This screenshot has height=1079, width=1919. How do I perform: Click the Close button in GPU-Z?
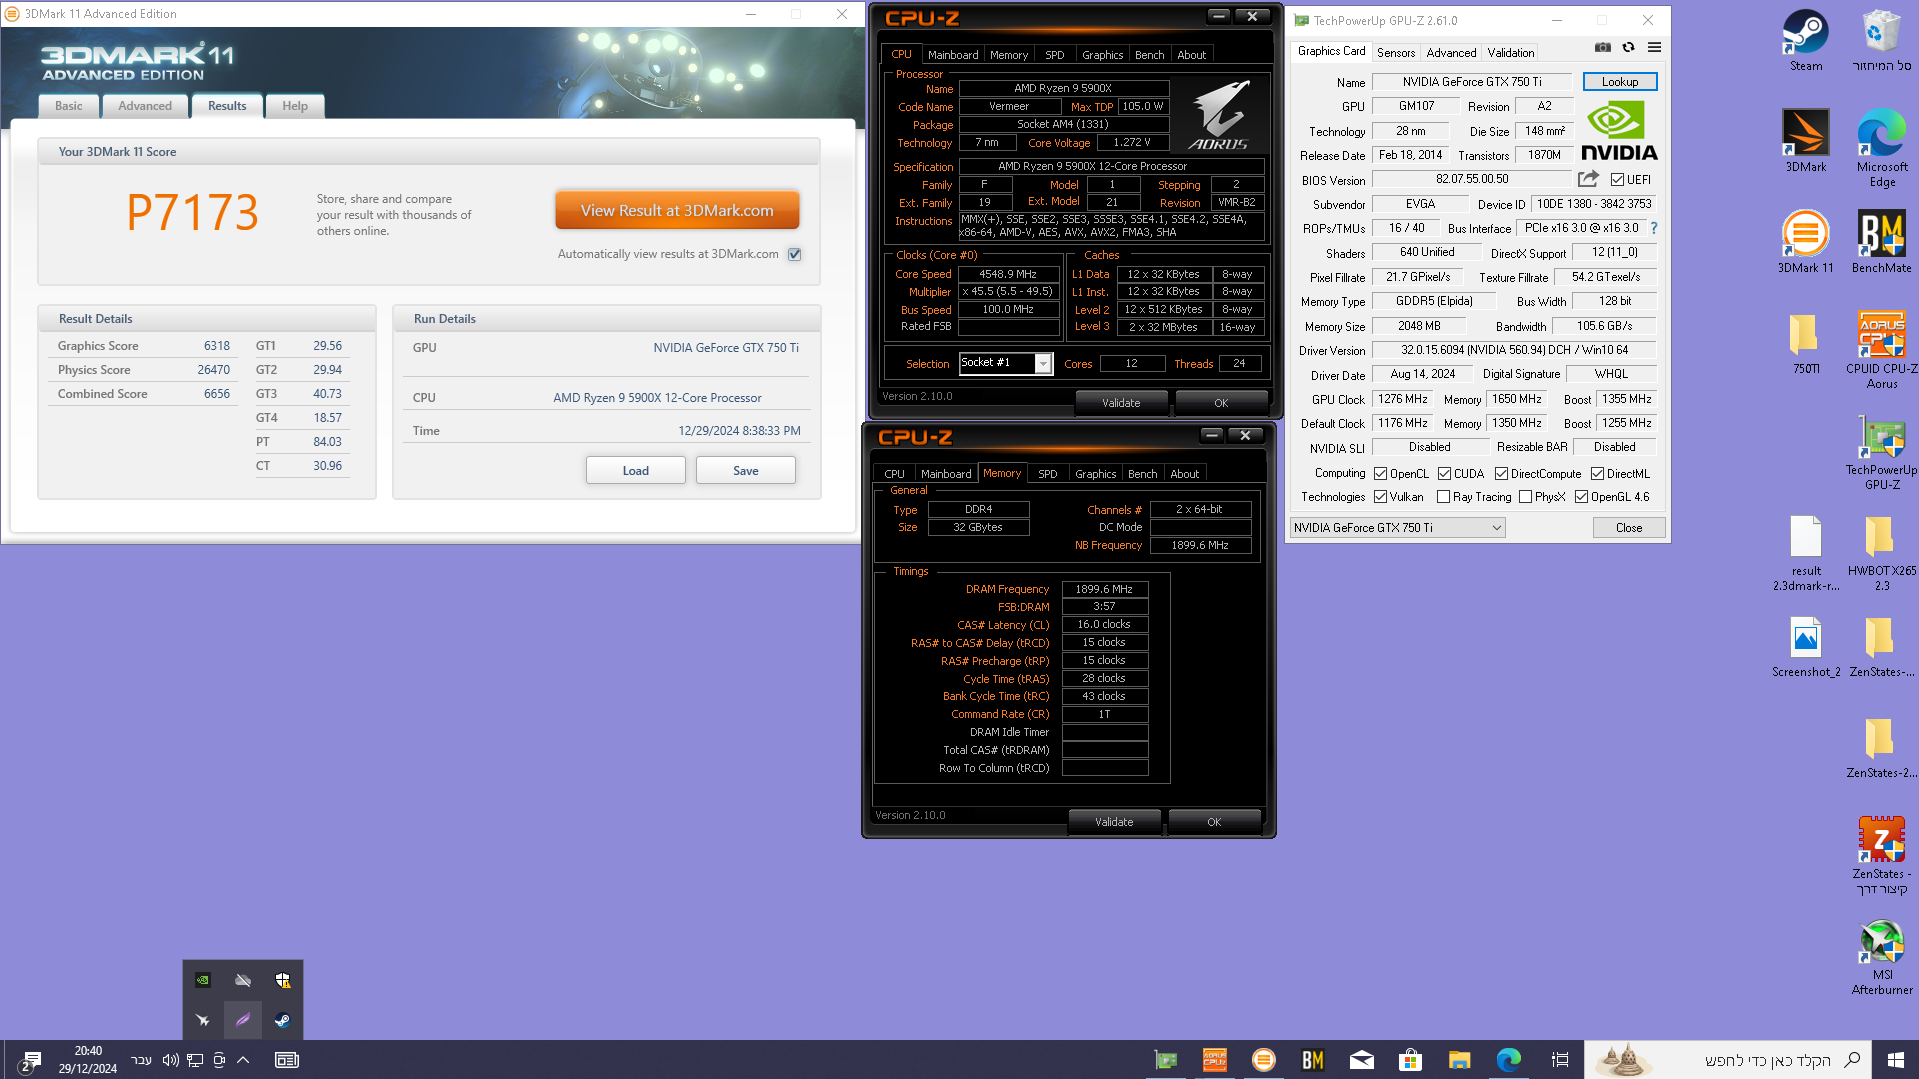coord(1629,528)
